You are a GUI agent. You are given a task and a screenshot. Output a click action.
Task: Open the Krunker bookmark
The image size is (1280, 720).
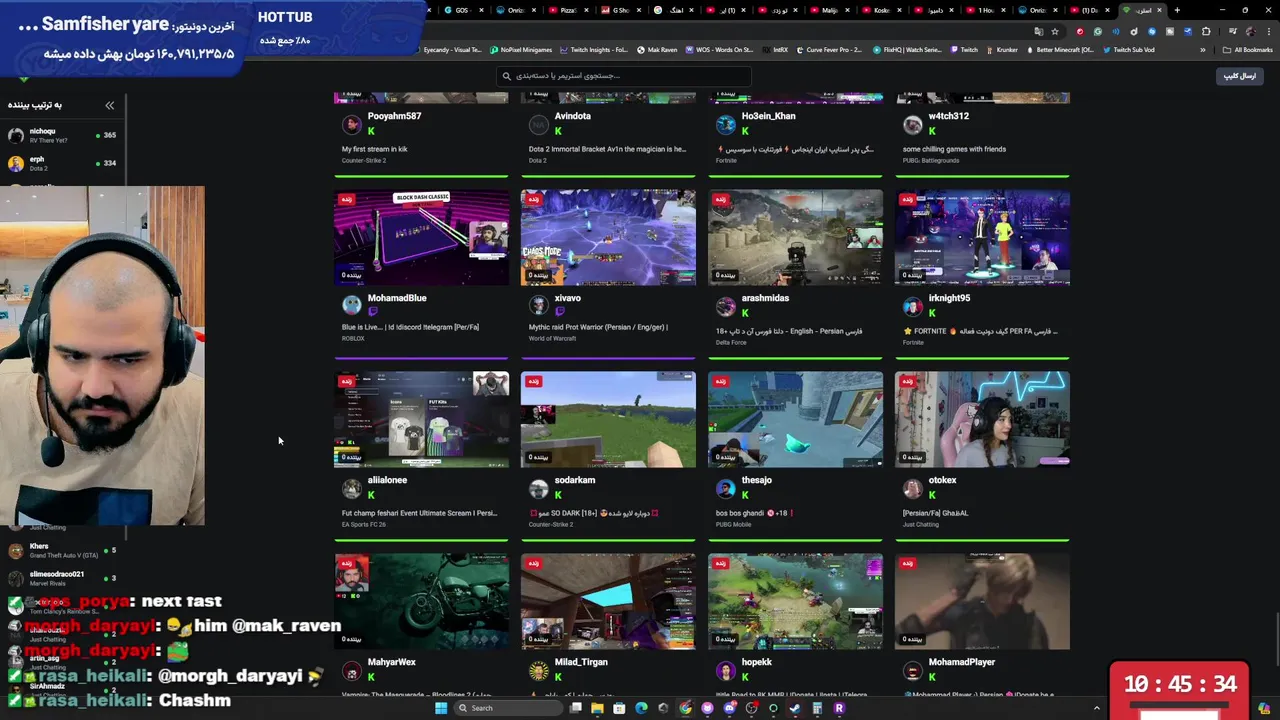(x=1001, y=49)
